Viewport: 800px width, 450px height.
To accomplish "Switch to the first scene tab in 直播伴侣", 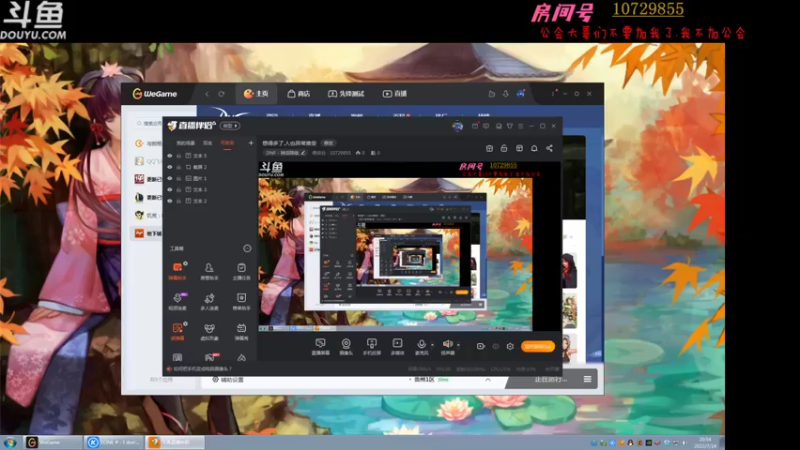I will (185, 143).
